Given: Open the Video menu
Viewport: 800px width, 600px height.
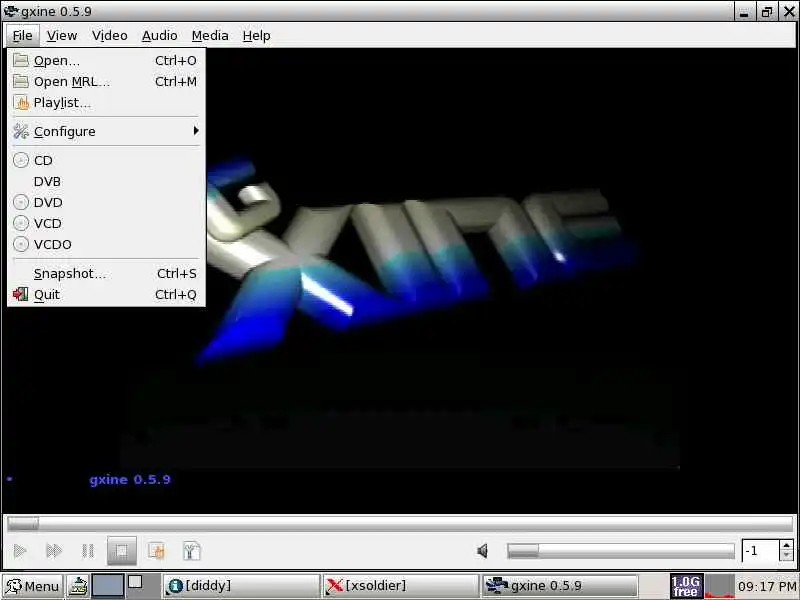Looking at the screenshot, I should (109, 36).
